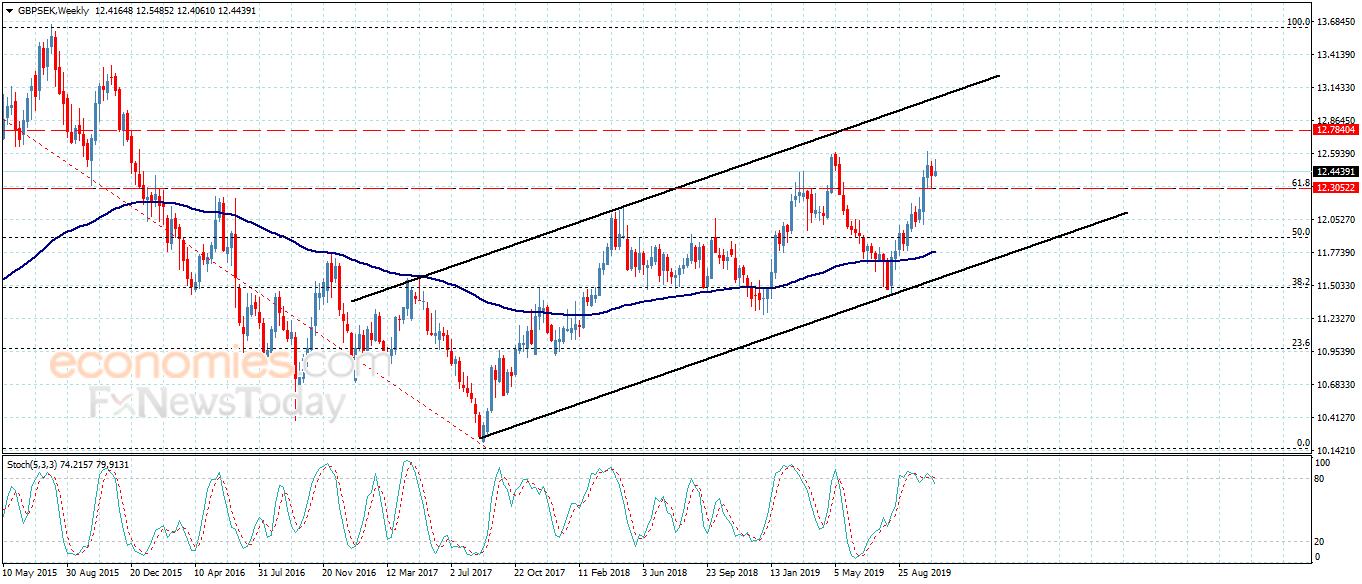The height and width of the screenshot is (584, 1362).
Task: Click the 13 Jan 2019 date label
Action: [795, 573]
